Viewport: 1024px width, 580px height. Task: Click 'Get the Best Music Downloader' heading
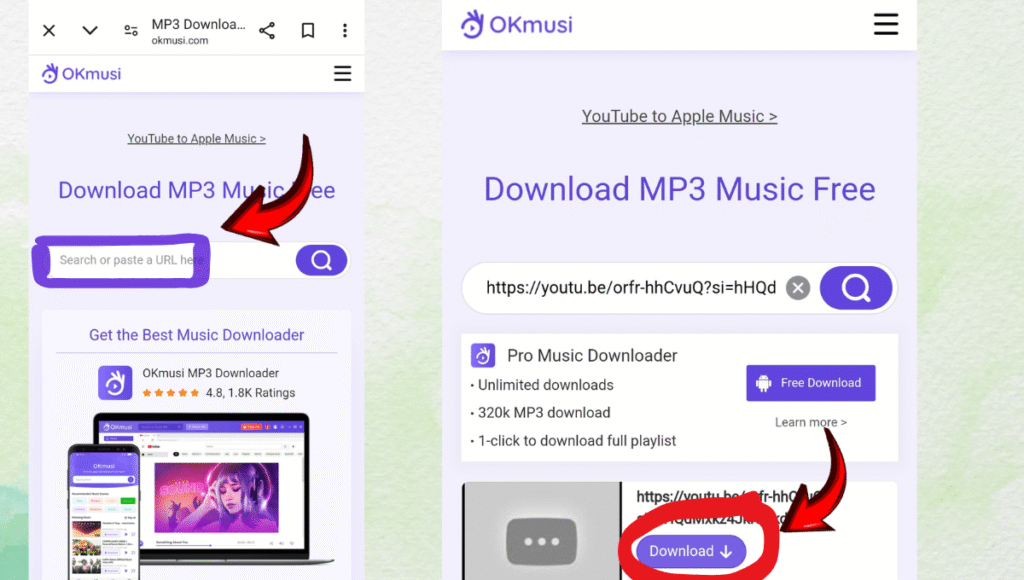click(197, 335)
